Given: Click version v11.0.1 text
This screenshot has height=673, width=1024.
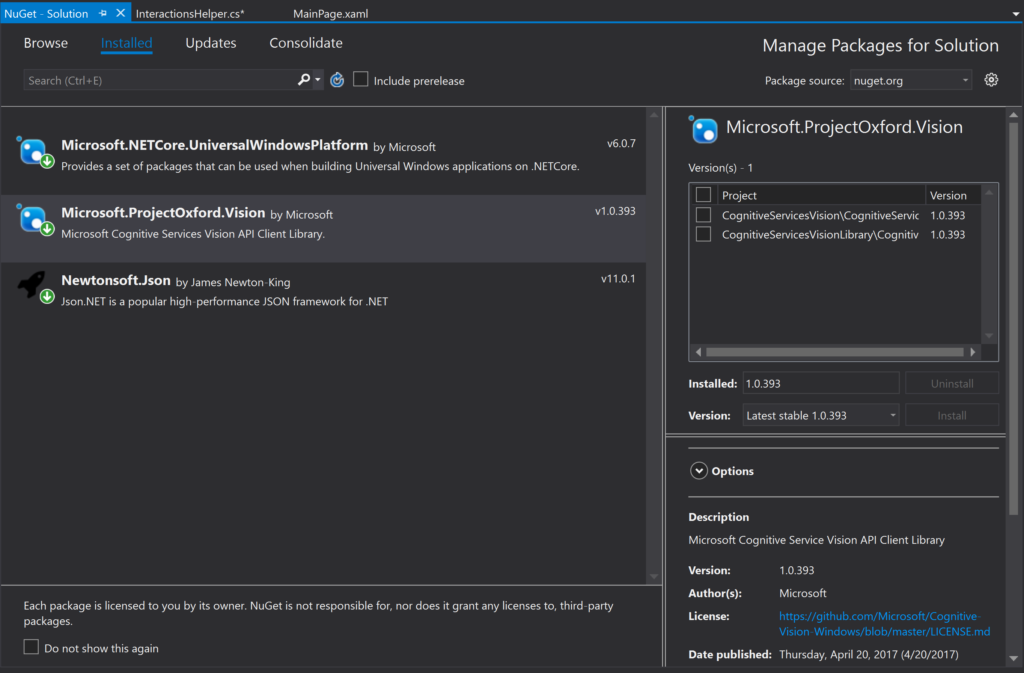Looking at the screenshot, I should click(x=618, y=279).
